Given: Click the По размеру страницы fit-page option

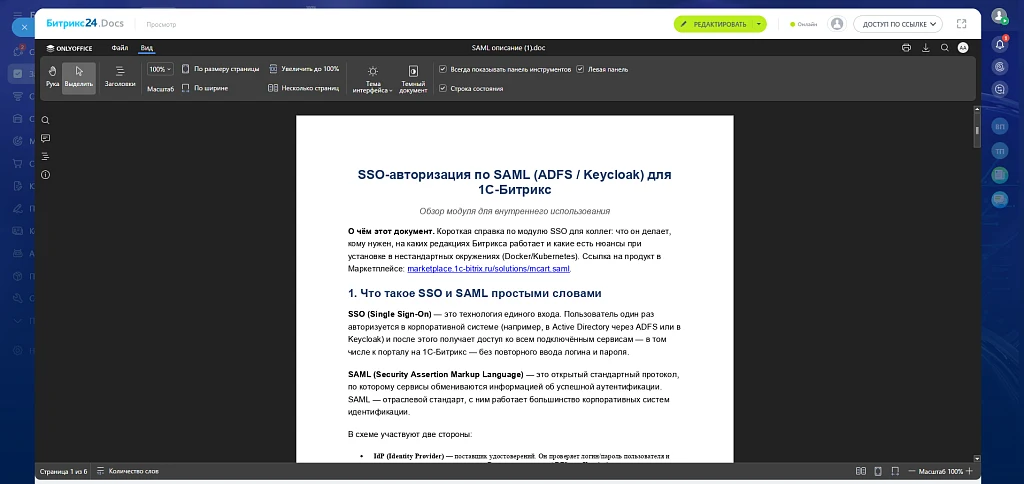Looking at the screenshot, I should click(220, 69).
